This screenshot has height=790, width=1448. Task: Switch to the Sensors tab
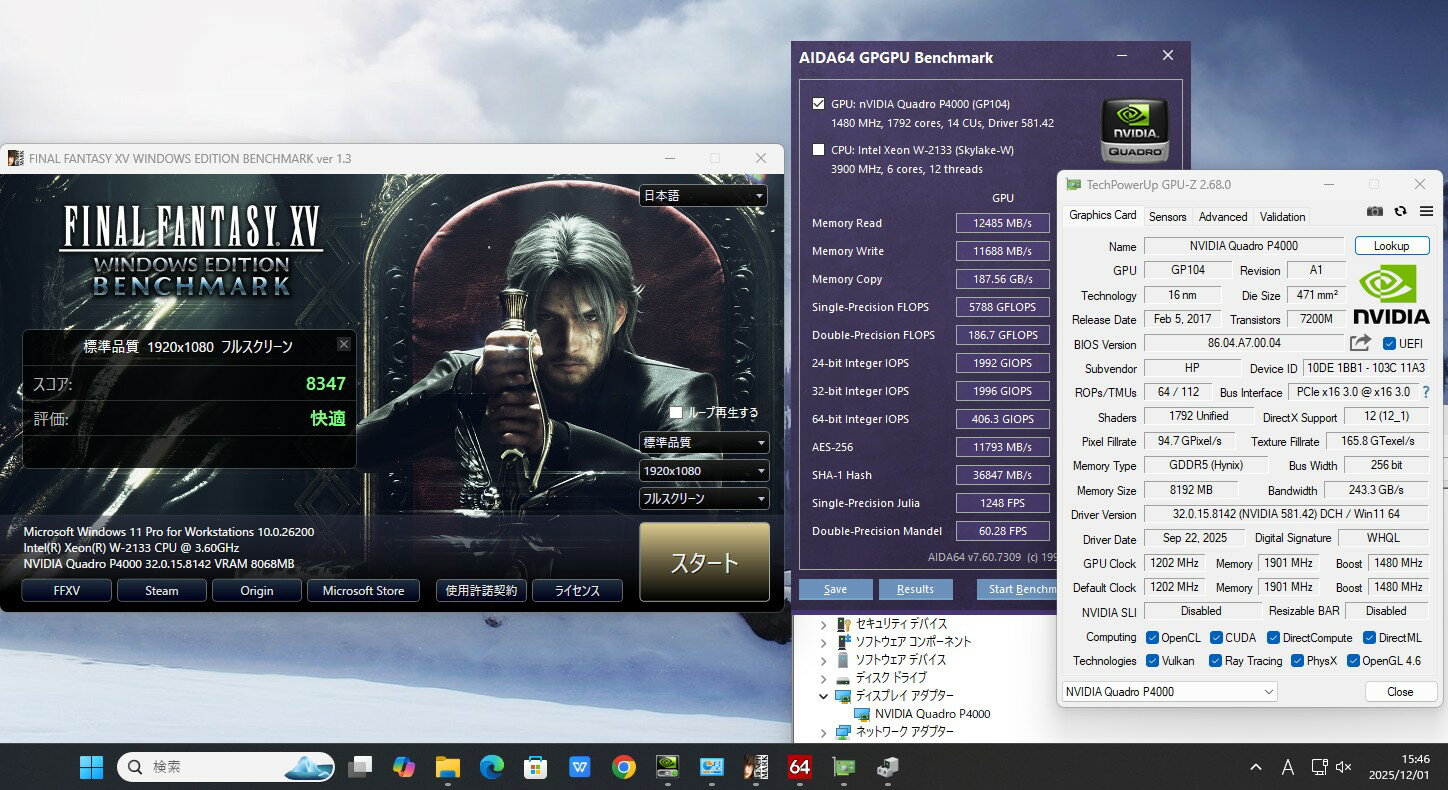coord(1167,216)
